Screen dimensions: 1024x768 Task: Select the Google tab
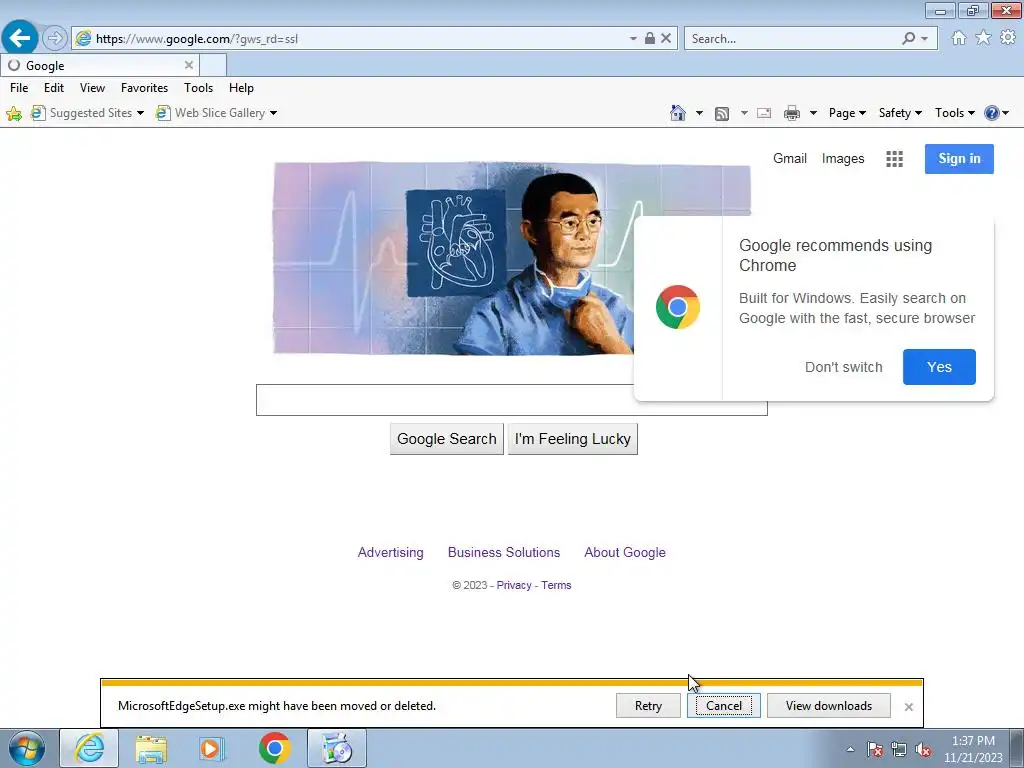pyautogui.click(x=99, y=65)
